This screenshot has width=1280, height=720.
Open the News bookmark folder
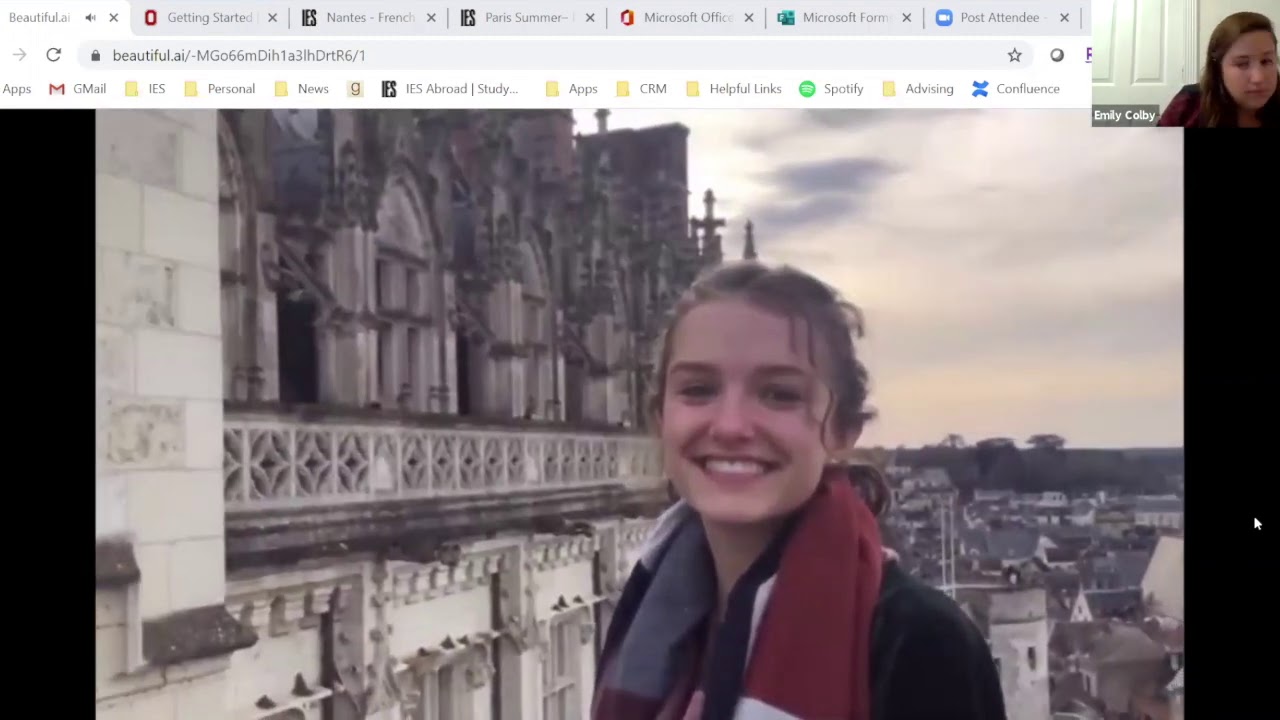tap(302, 89)
